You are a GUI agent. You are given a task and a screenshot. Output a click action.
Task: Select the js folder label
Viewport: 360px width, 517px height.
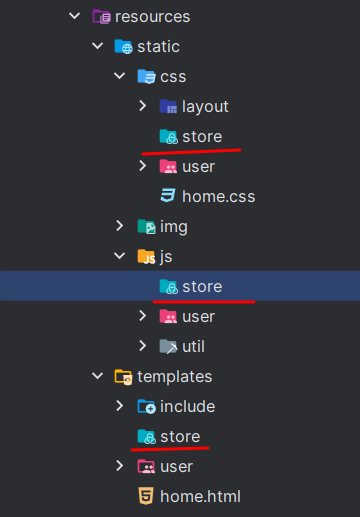166,257
